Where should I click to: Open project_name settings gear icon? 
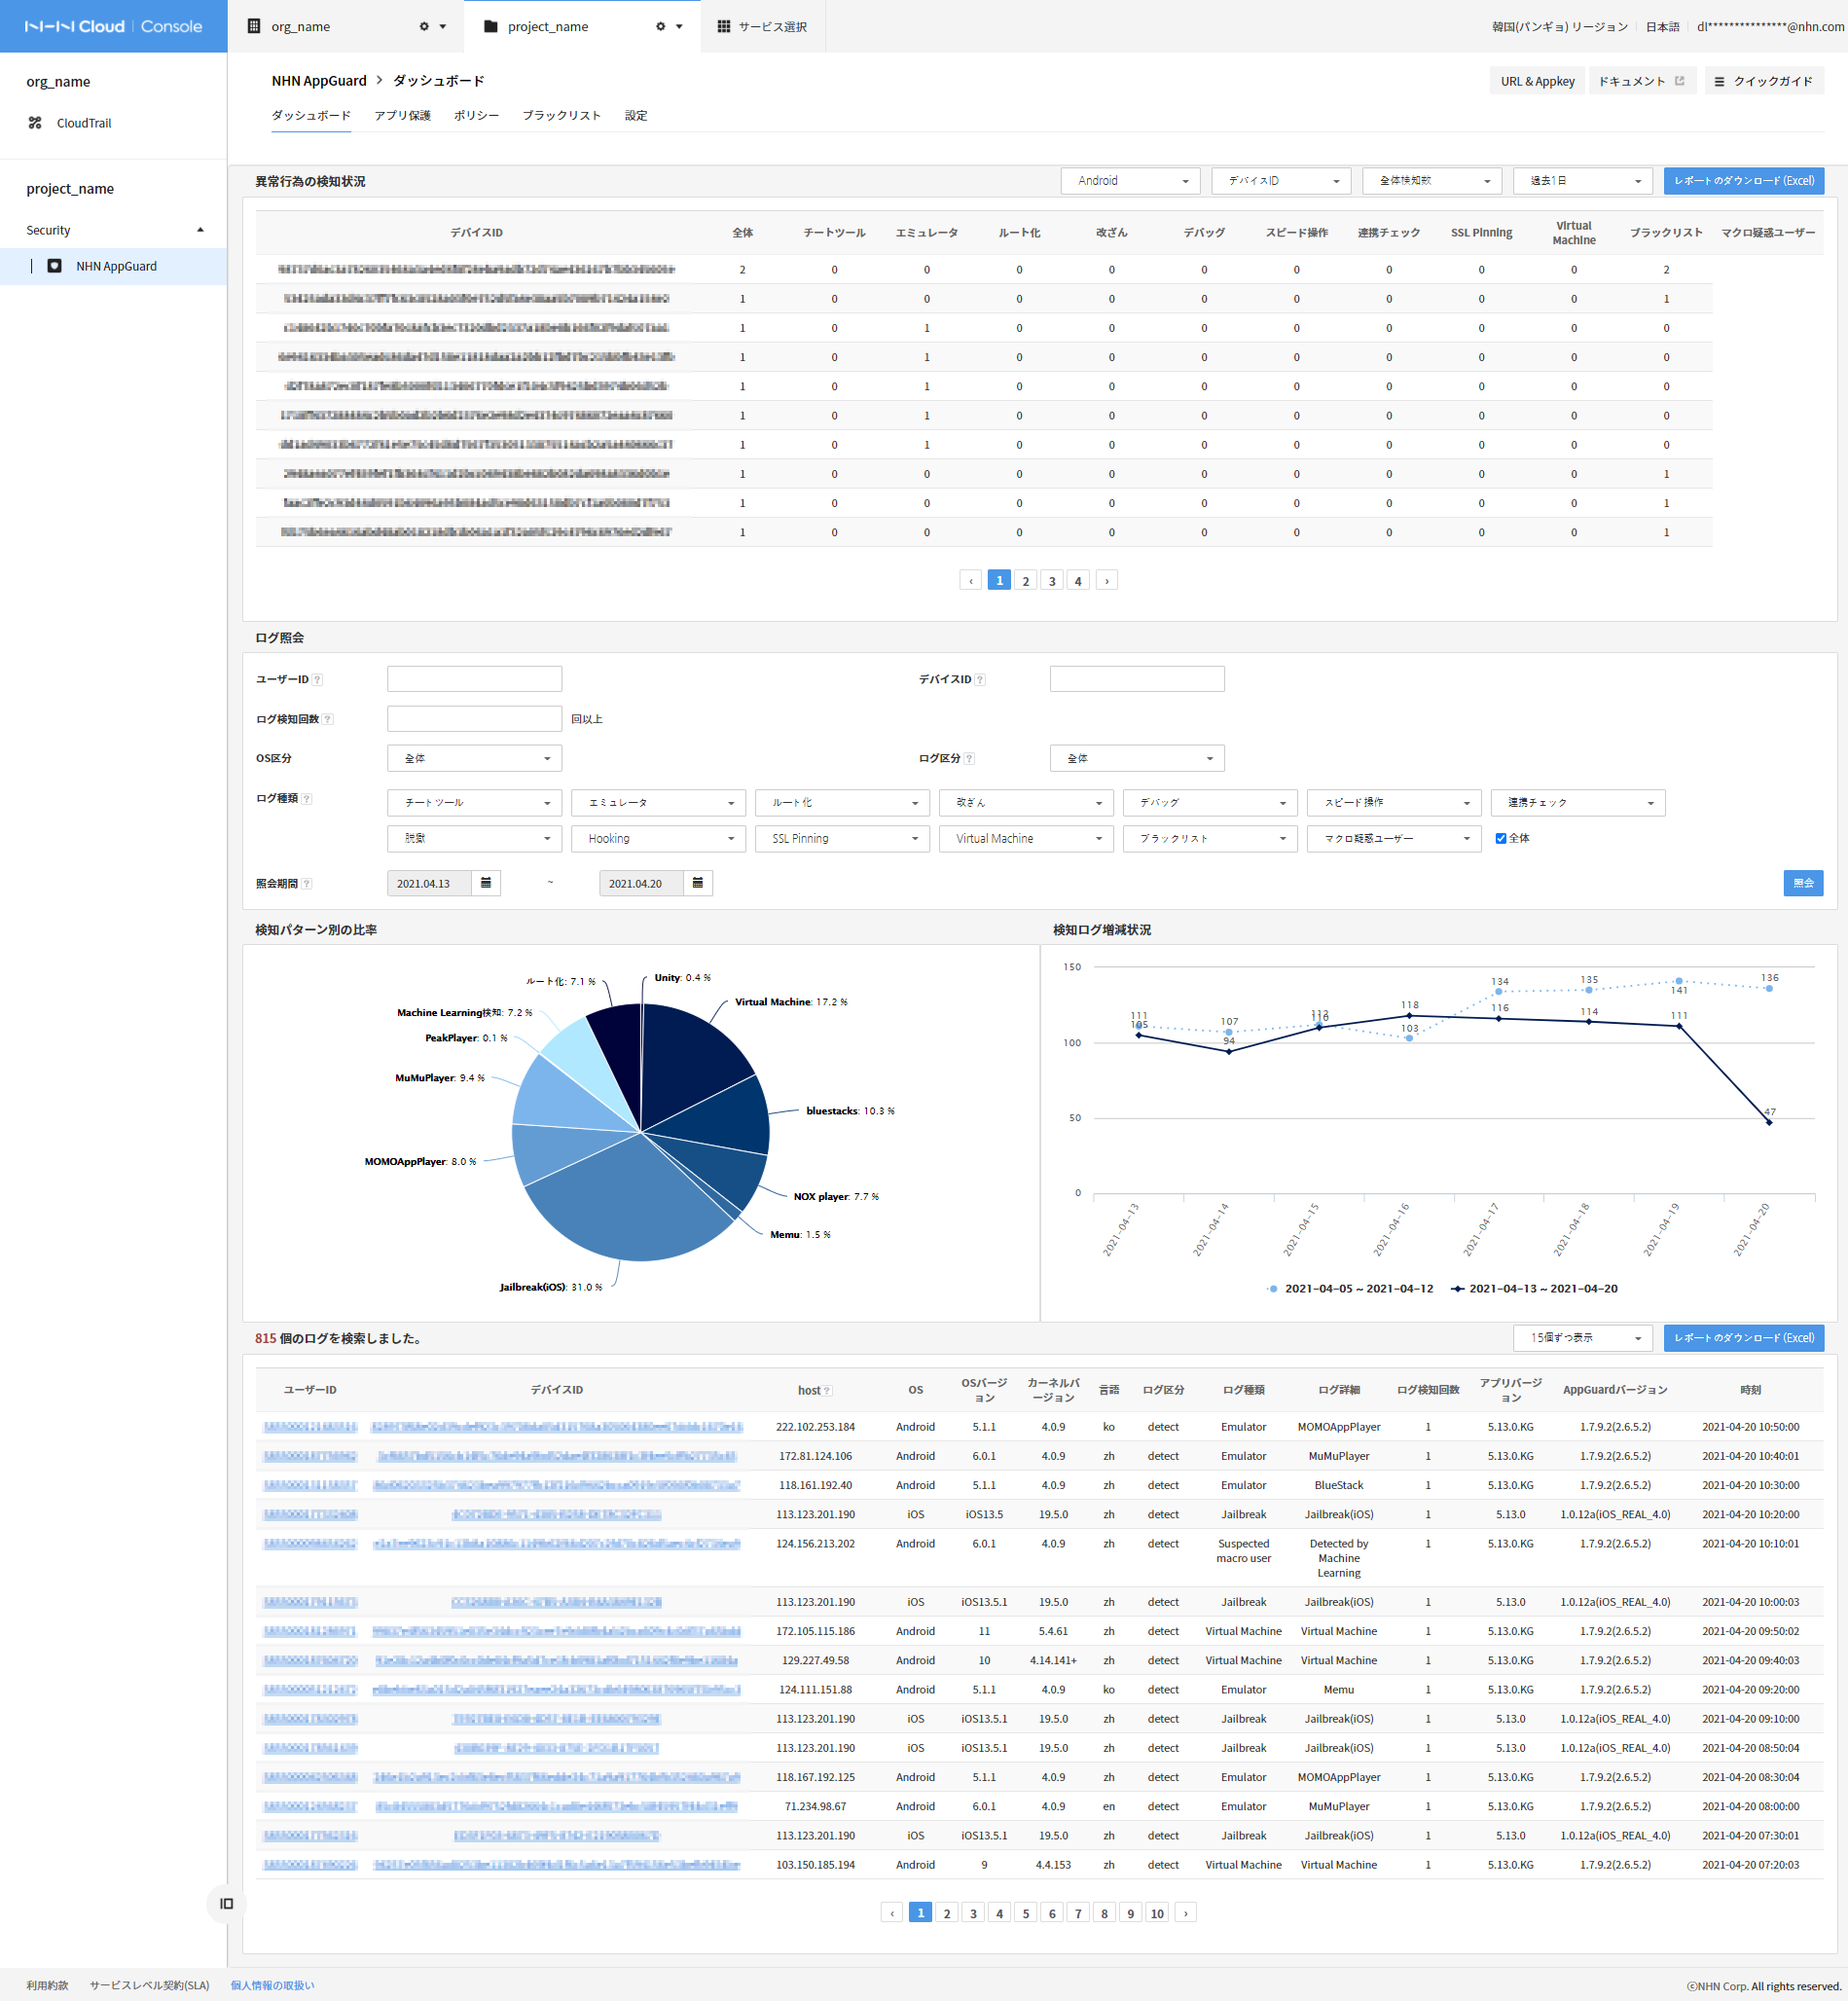660,27
